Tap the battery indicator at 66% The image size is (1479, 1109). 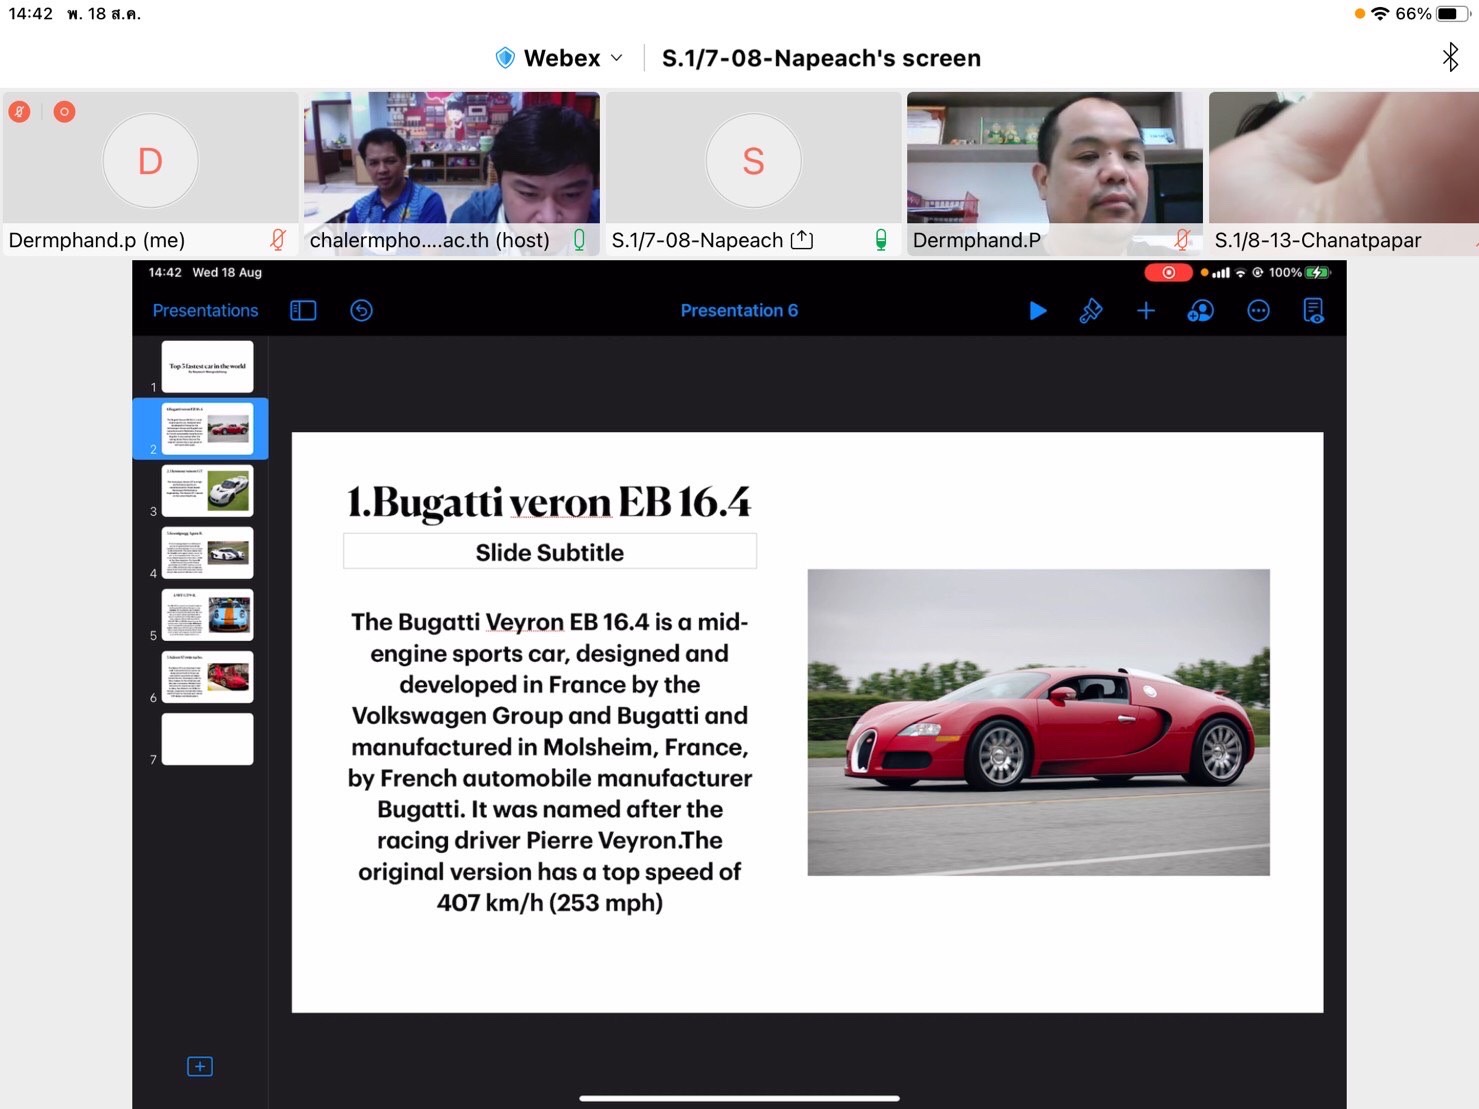pyautogui.click(x=1452, y=14)
